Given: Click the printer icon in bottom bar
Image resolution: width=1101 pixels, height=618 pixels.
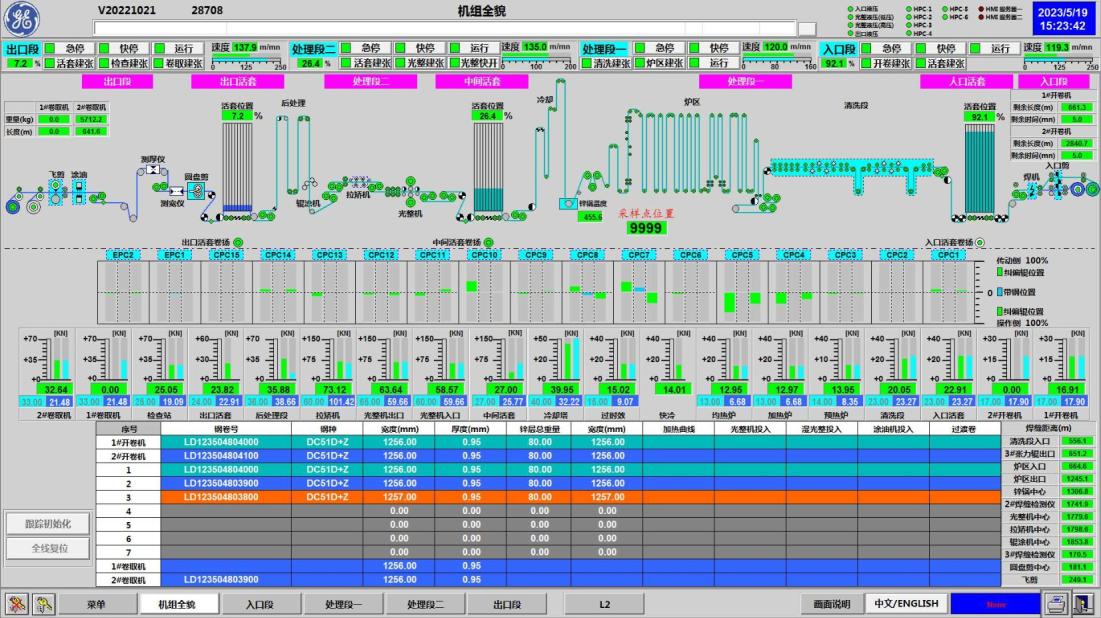Looking at the screenshot, I should [1056, 603].
